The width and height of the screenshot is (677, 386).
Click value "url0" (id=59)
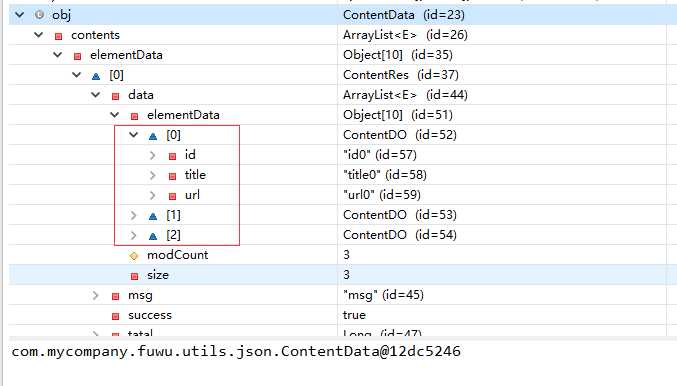point(382,195)
